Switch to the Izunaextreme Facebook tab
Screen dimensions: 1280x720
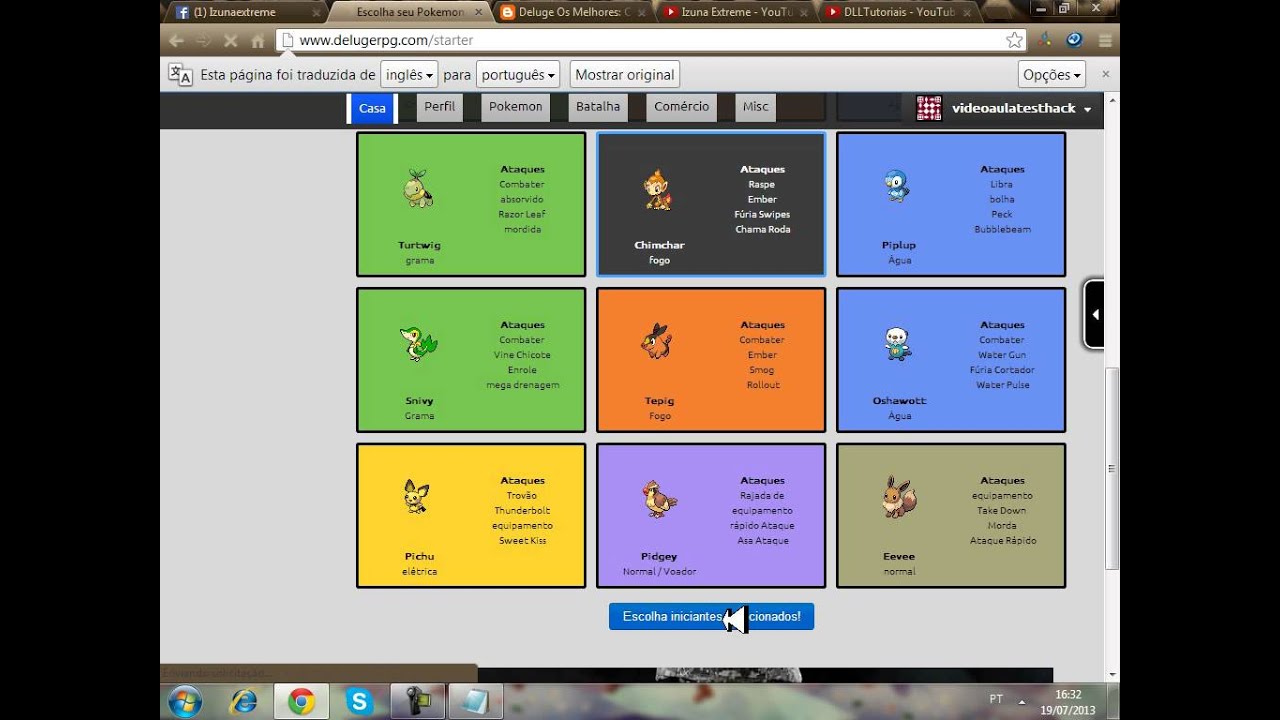click(245, 12)
